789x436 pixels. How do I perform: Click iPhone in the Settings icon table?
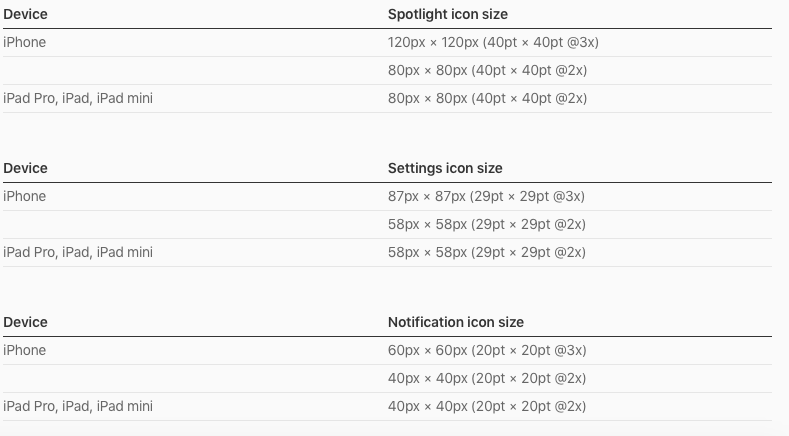tap(25, 196)
